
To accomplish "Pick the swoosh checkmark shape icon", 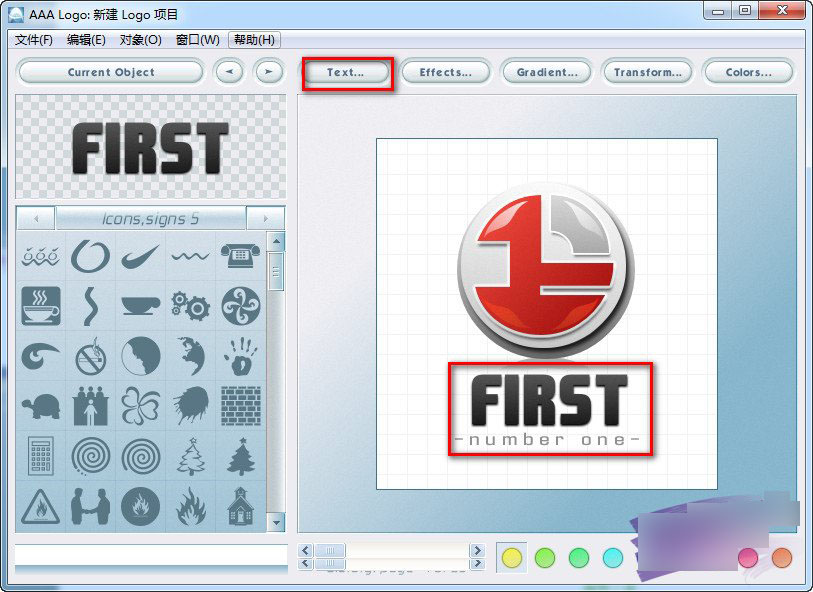I will (x=140, y=256).
